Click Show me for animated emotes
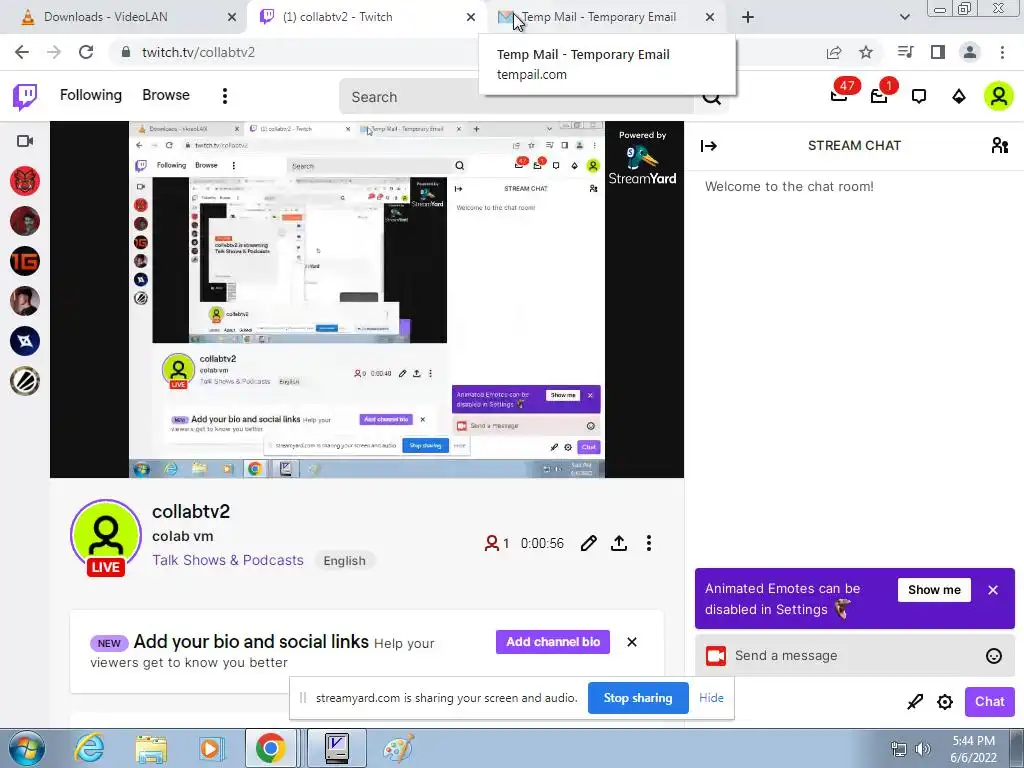 tap(935, 590)
